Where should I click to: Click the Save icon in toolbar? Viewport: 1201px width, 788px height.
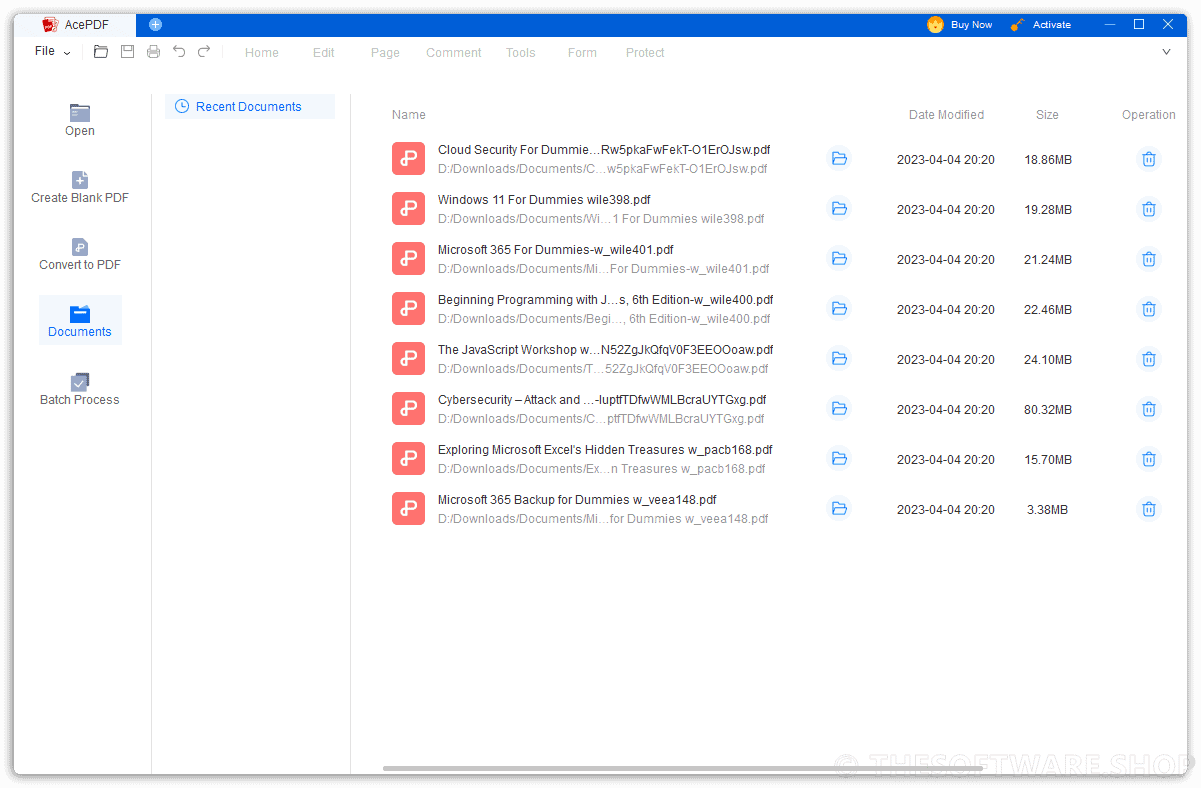[x=127, y=52]
